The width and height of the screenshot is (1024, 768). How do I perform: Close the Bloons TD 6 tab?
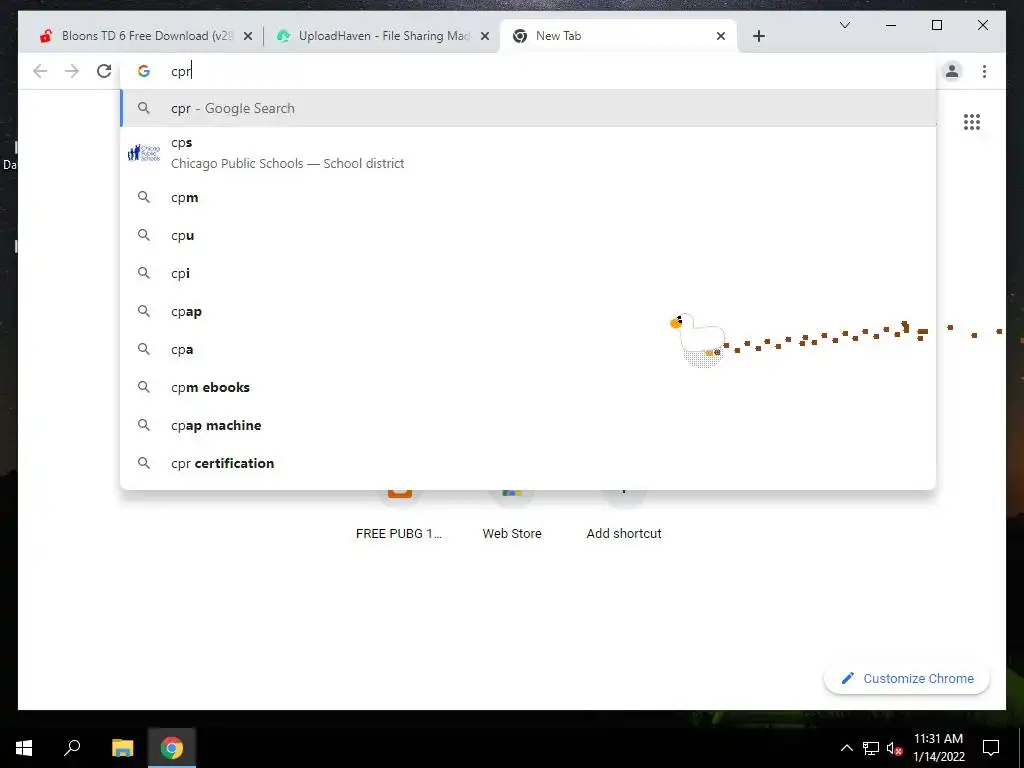(248, 36)
